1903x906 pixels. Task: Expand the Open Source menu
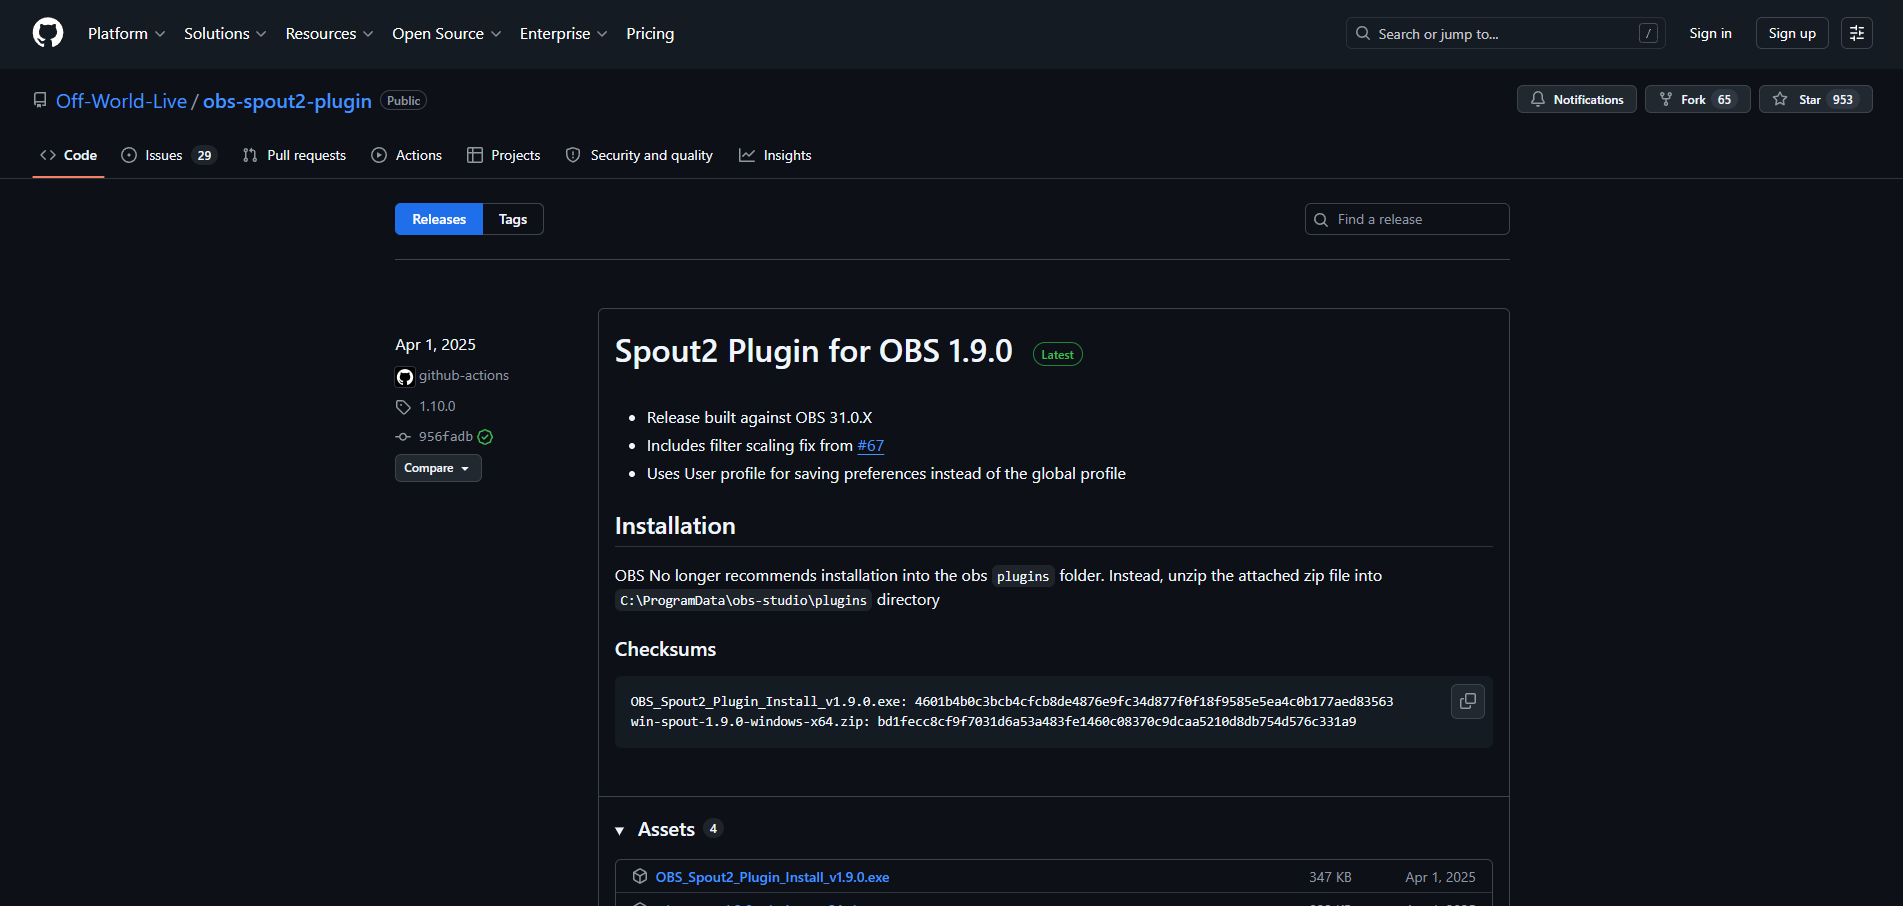click(446, 33)
